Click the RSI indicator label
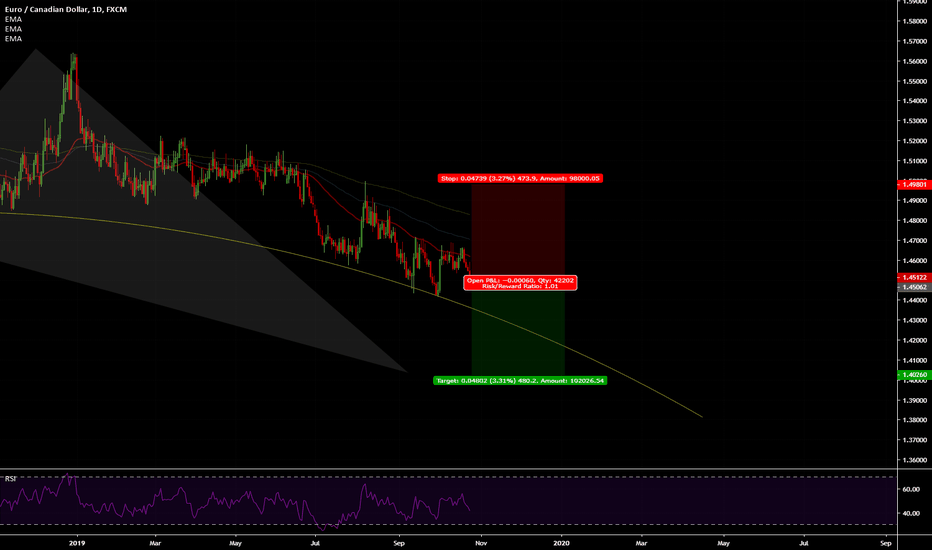 [11, 479]
